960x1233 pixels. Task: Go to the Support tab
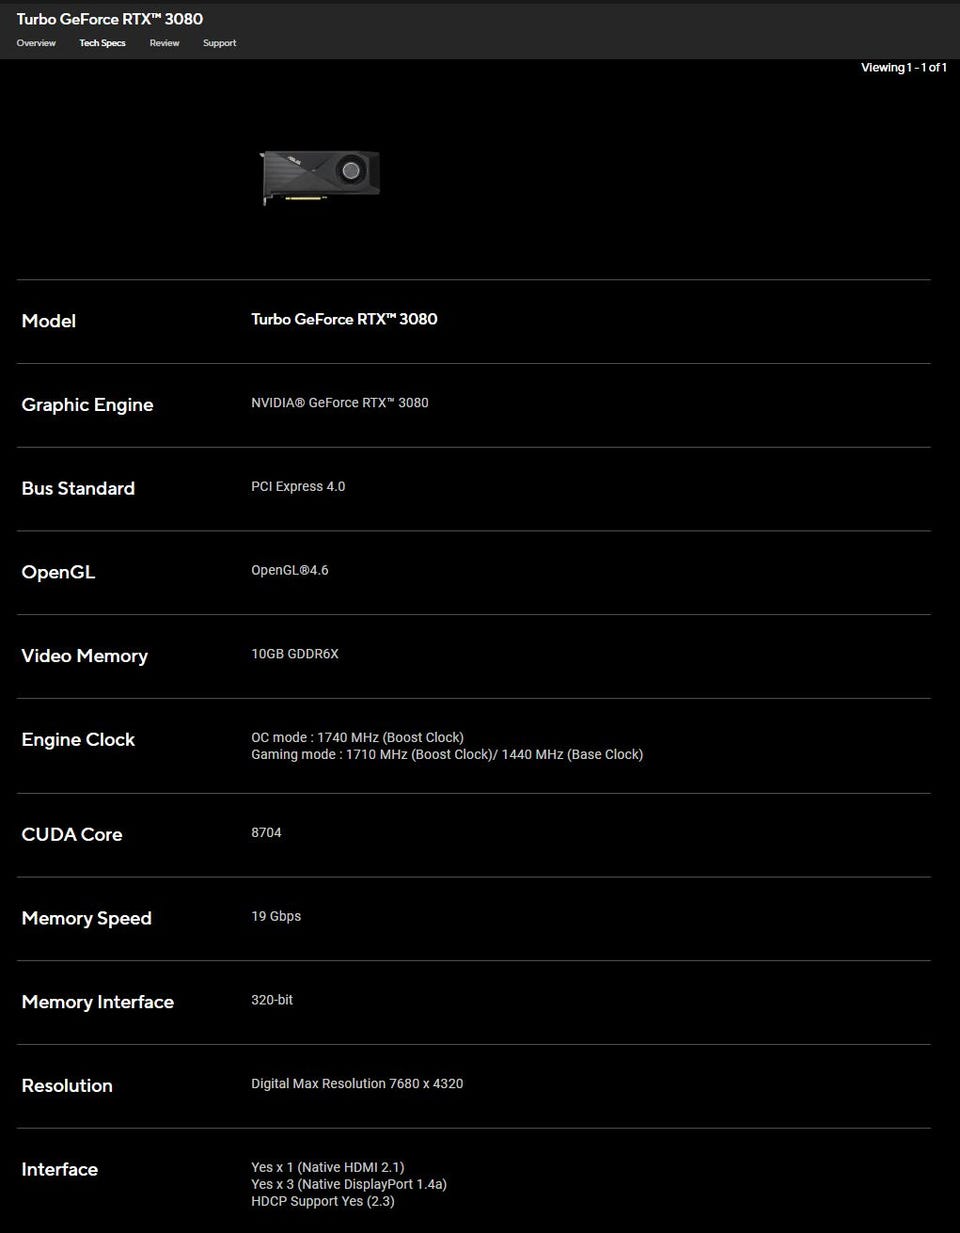pyautogui.click(x=219, y=43)
